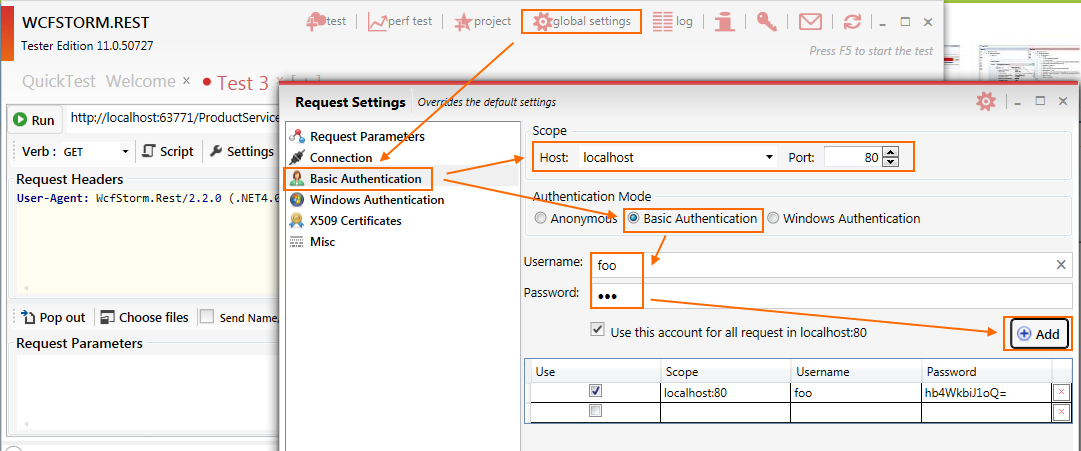Switch to Test 3 tab
The image size is (1081, 451).
[242, 83]
